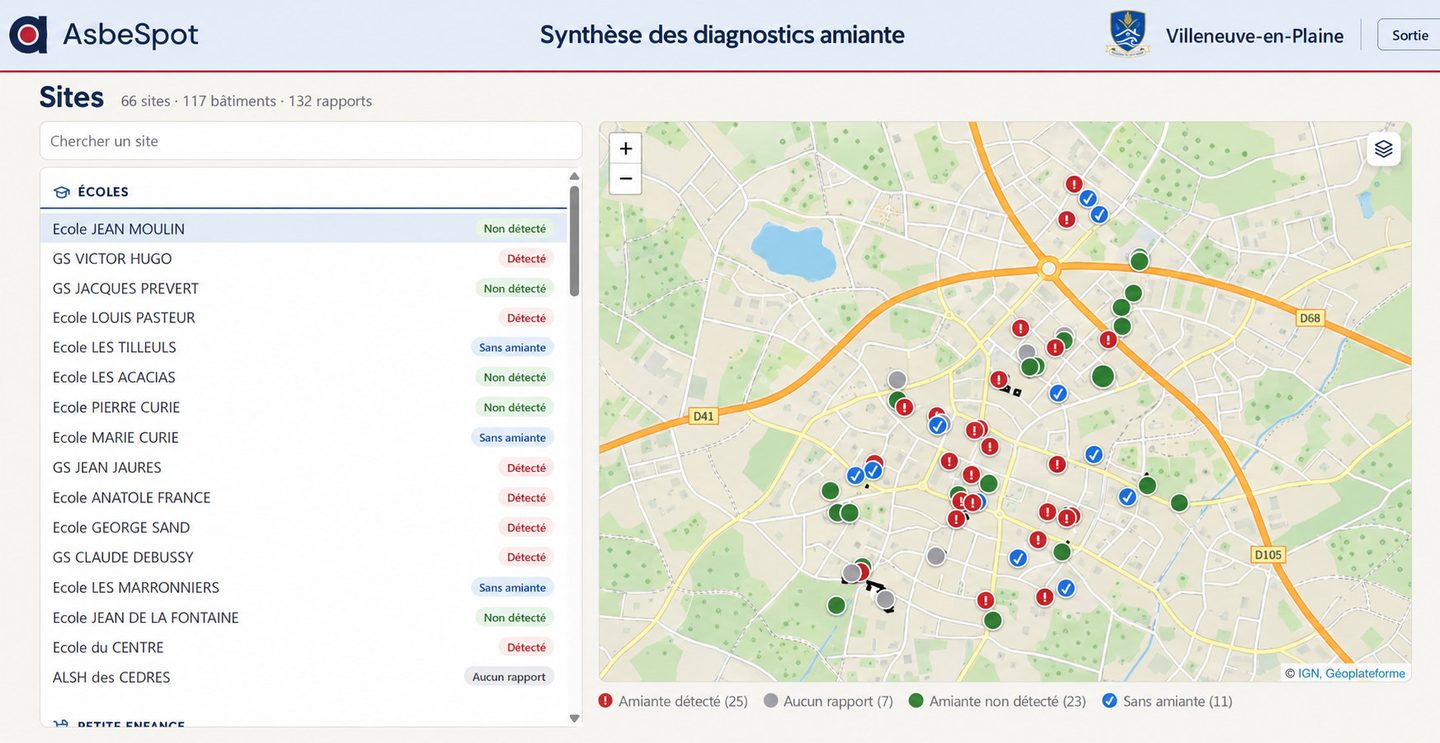Click the list scrollbar up arrow
Viewport: 1440px width, 743px height.
tap(574, 177)
